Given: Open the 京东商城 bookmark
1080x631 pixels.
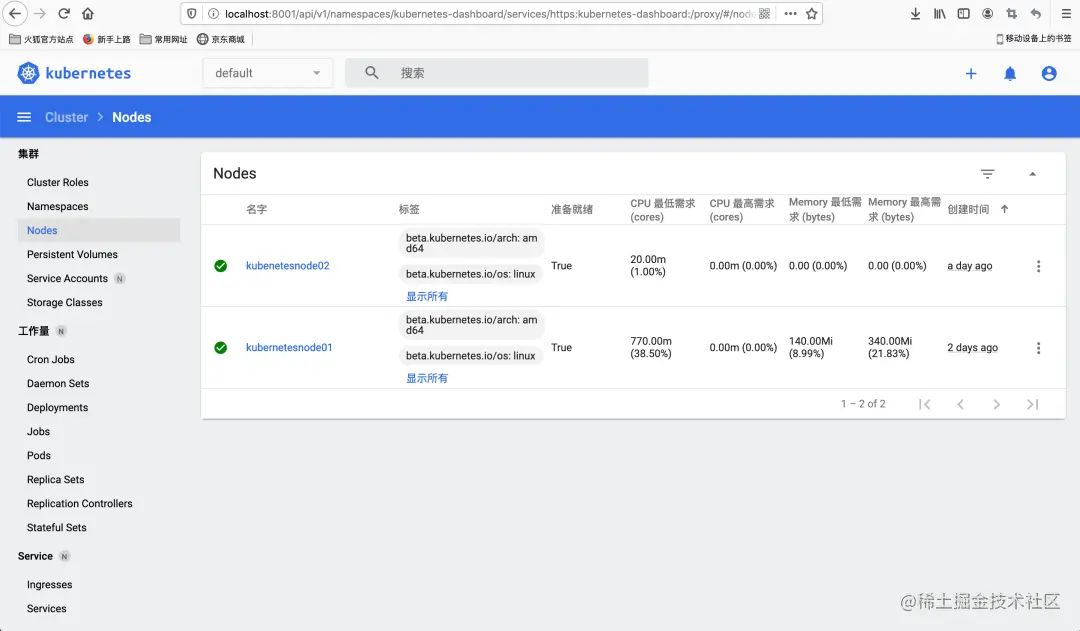Looking at the screenshot, I should (221, 39).
